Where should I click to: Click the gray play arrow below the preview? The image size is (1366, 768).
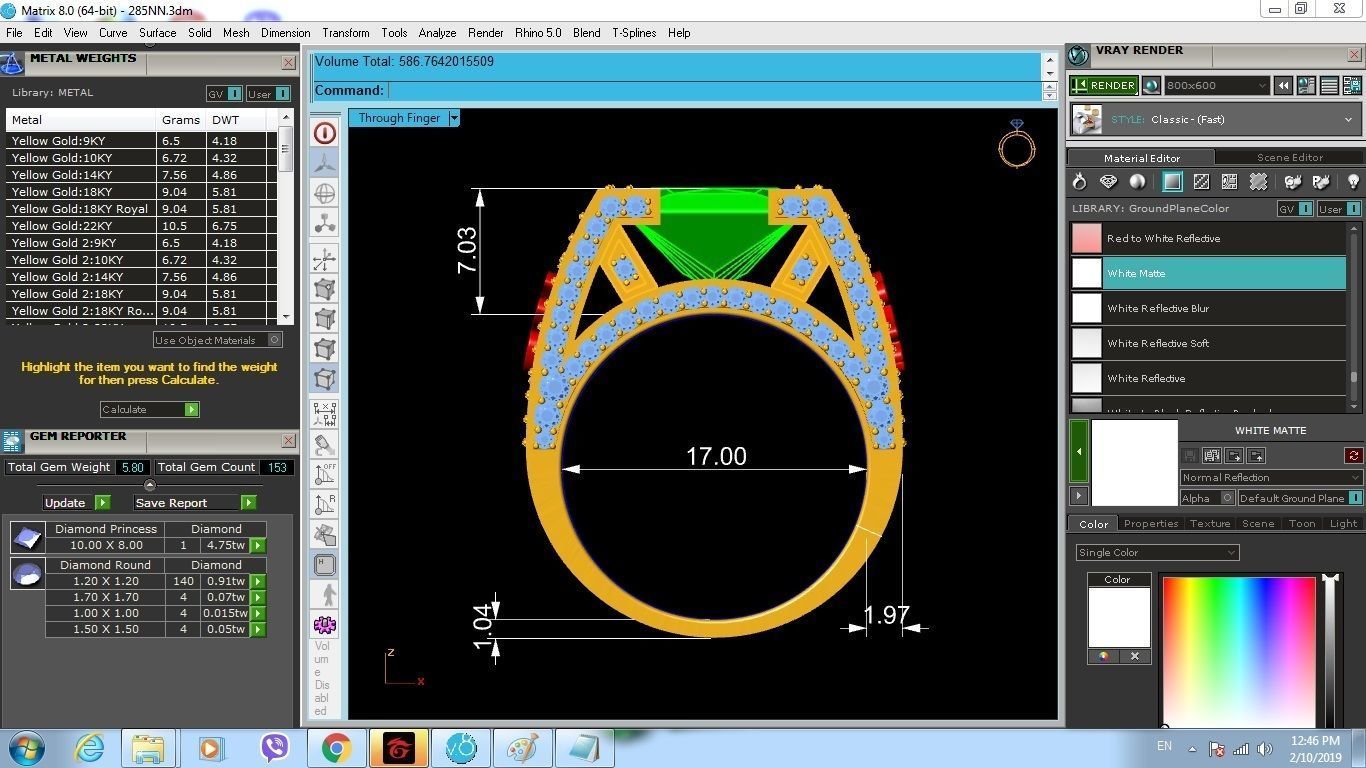[1079, 496]
